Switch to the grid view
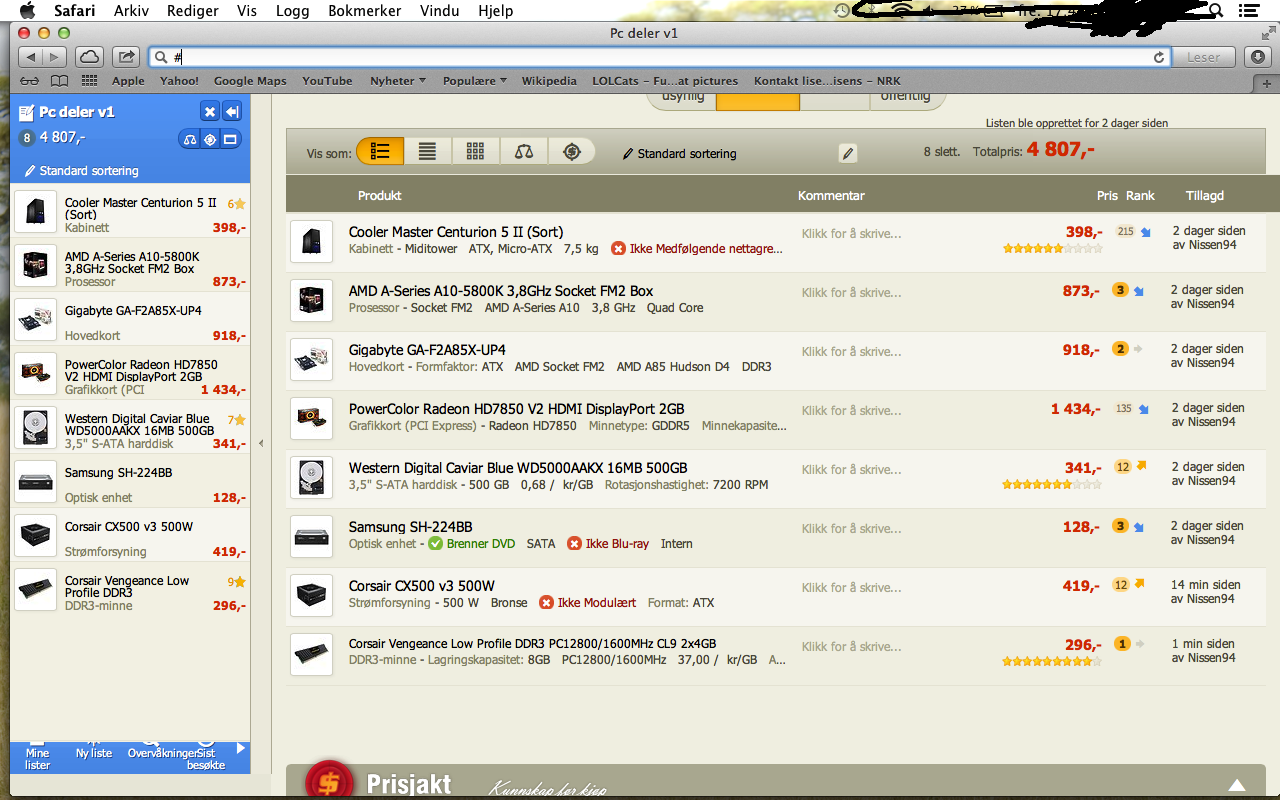Viewport: 1280px width, 800px height. tap(476, 151)
